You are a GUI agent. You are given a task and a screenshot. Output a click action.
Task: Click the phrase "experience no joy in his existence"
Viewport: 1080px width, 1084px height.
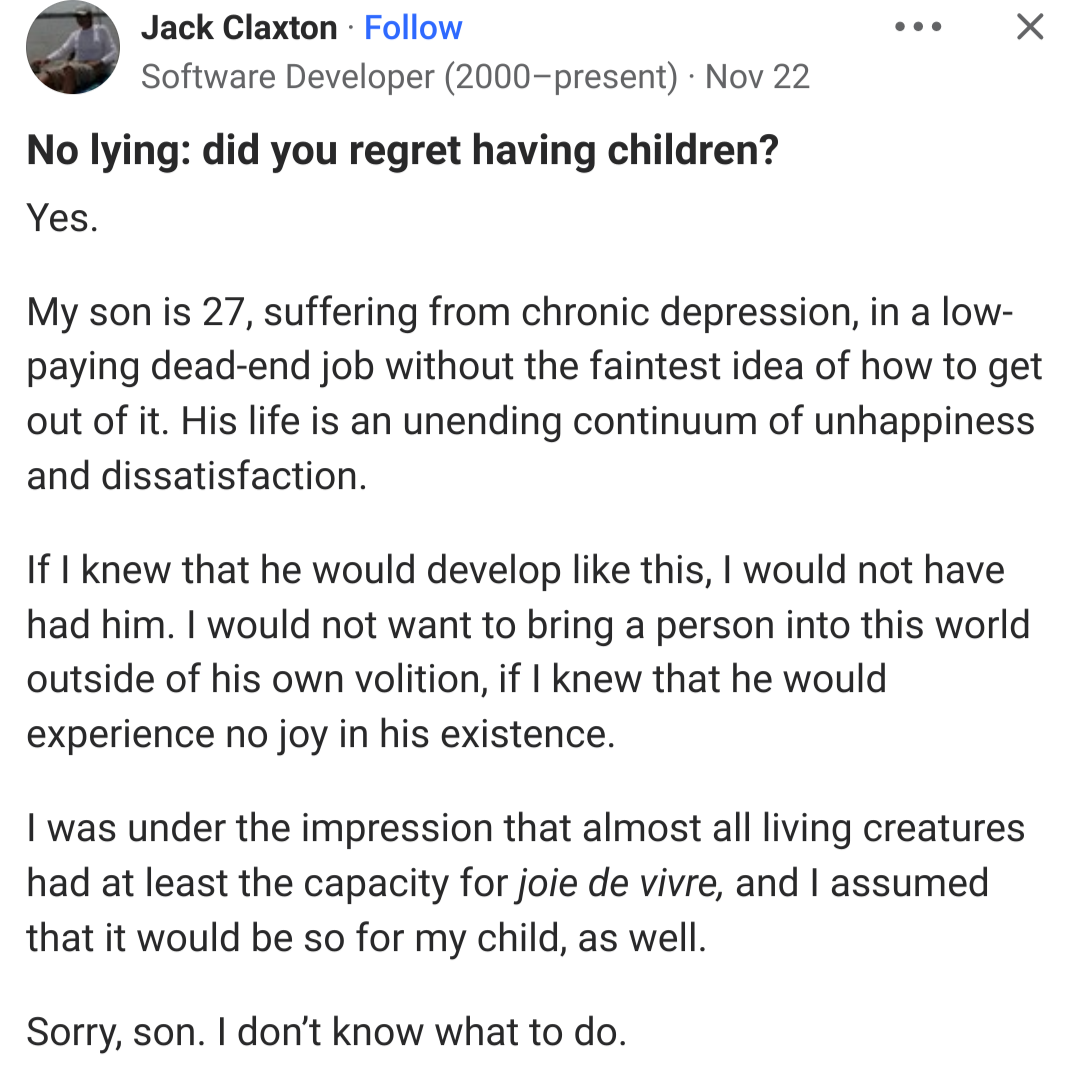tap(318, 734)
